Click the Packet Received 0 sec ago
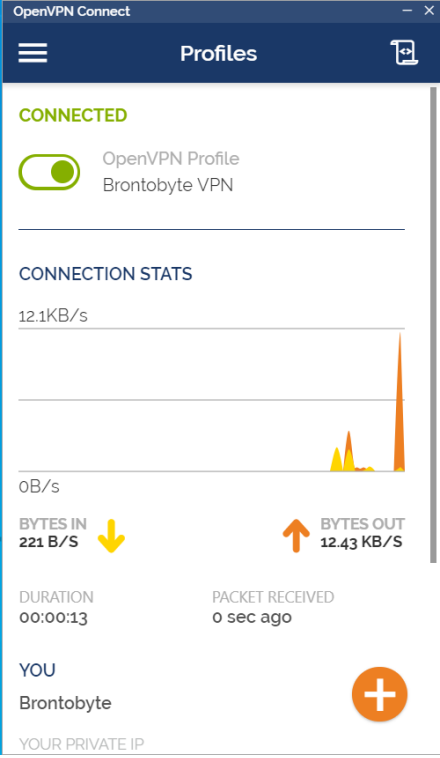Image resolution: width=440 pixels, height=758 pixels. coord(252,618)
